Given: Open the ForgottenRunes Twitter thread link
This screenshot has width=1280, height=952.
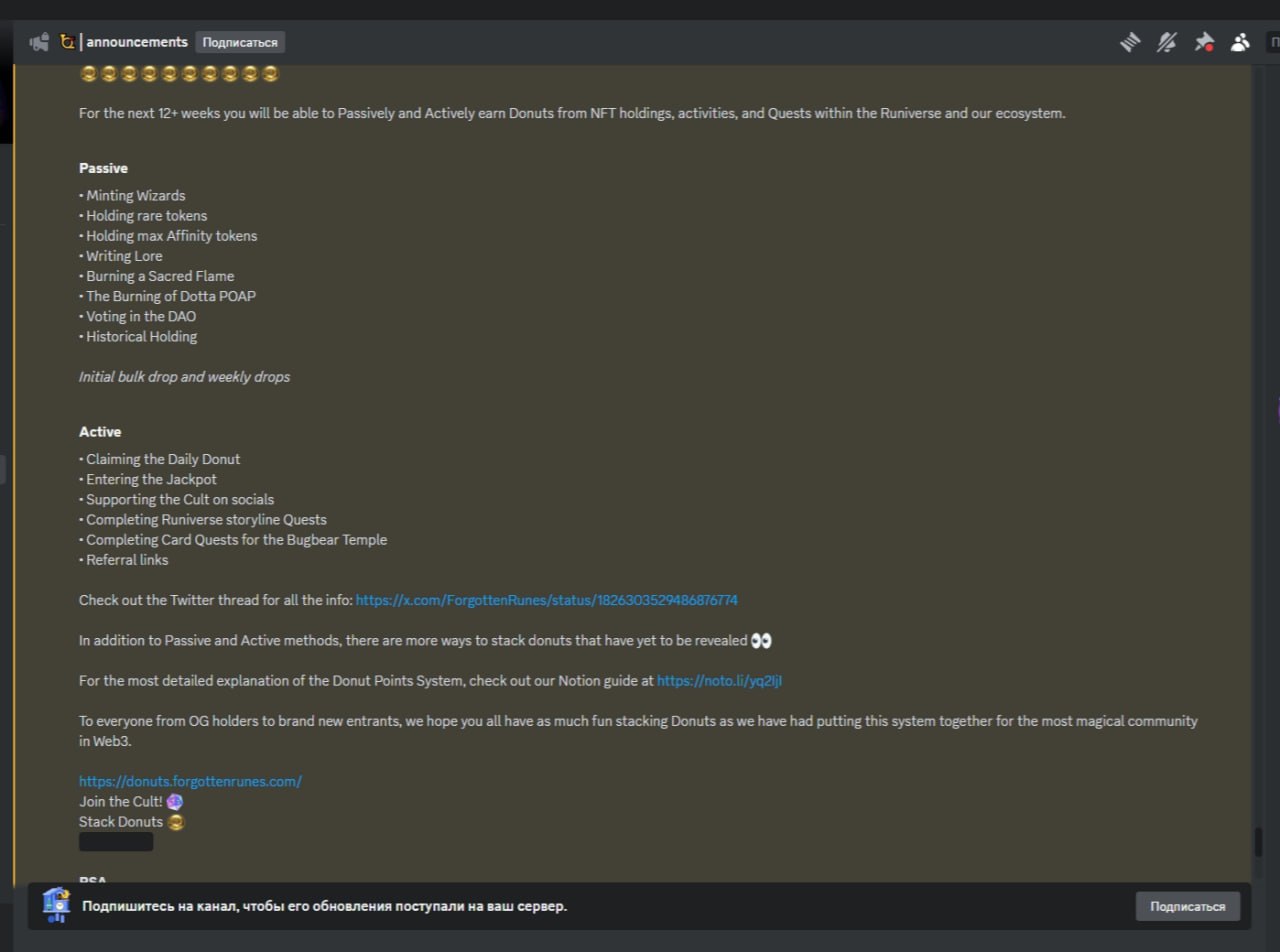Looking at the screenshot, I should click(x=547, y=600).
